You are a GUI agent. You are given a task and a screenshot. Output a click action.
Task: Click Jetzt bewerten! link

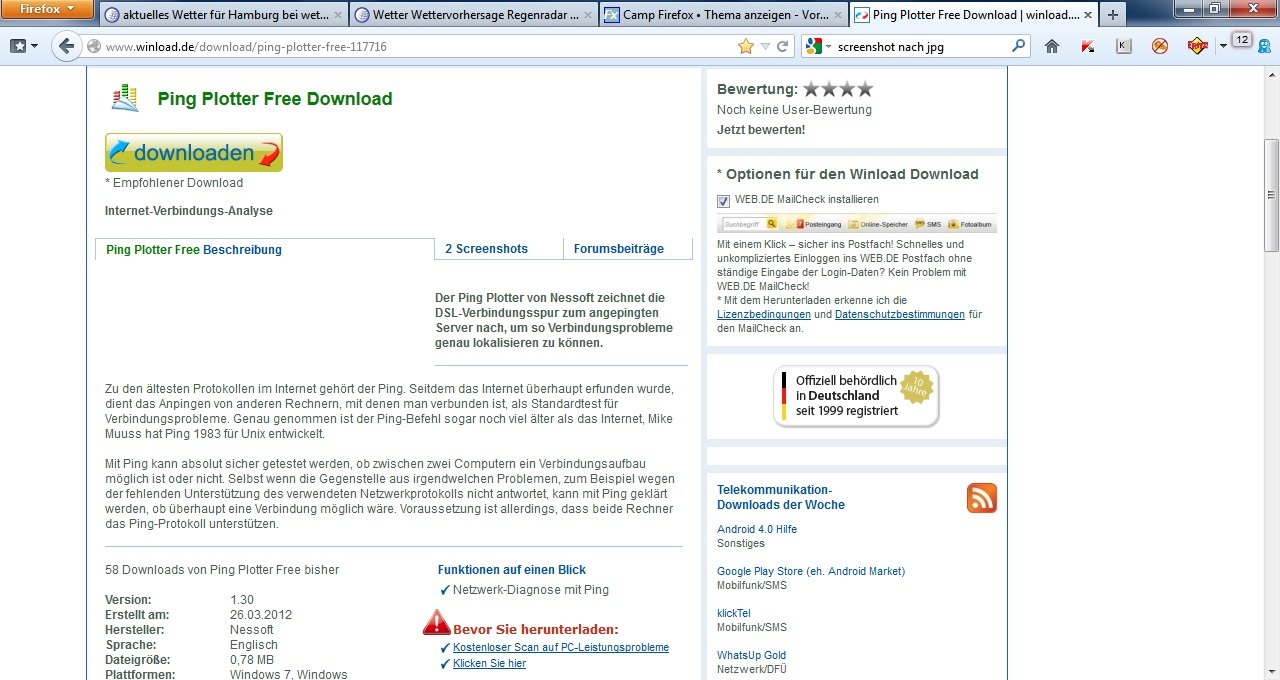pos(761,130)
